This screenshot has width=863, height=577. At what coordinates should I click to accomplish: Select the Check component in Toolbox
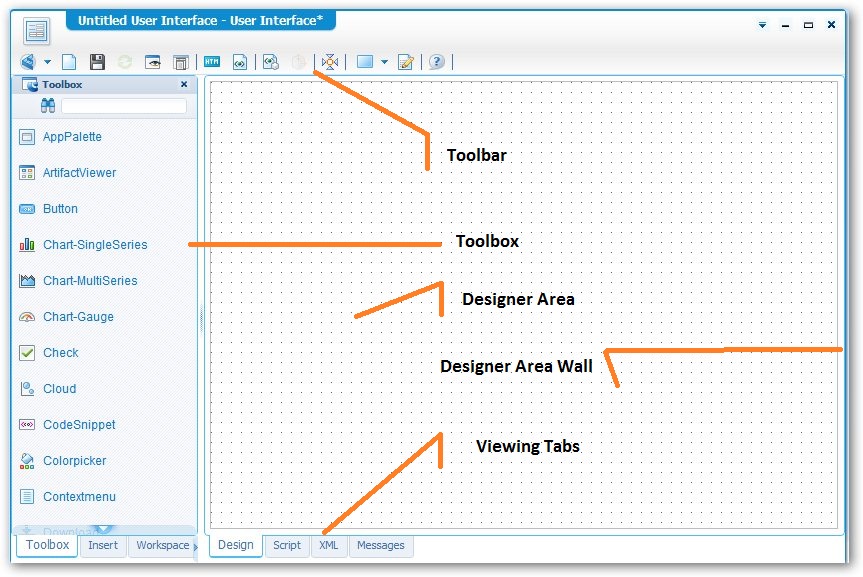coord(60,353)
